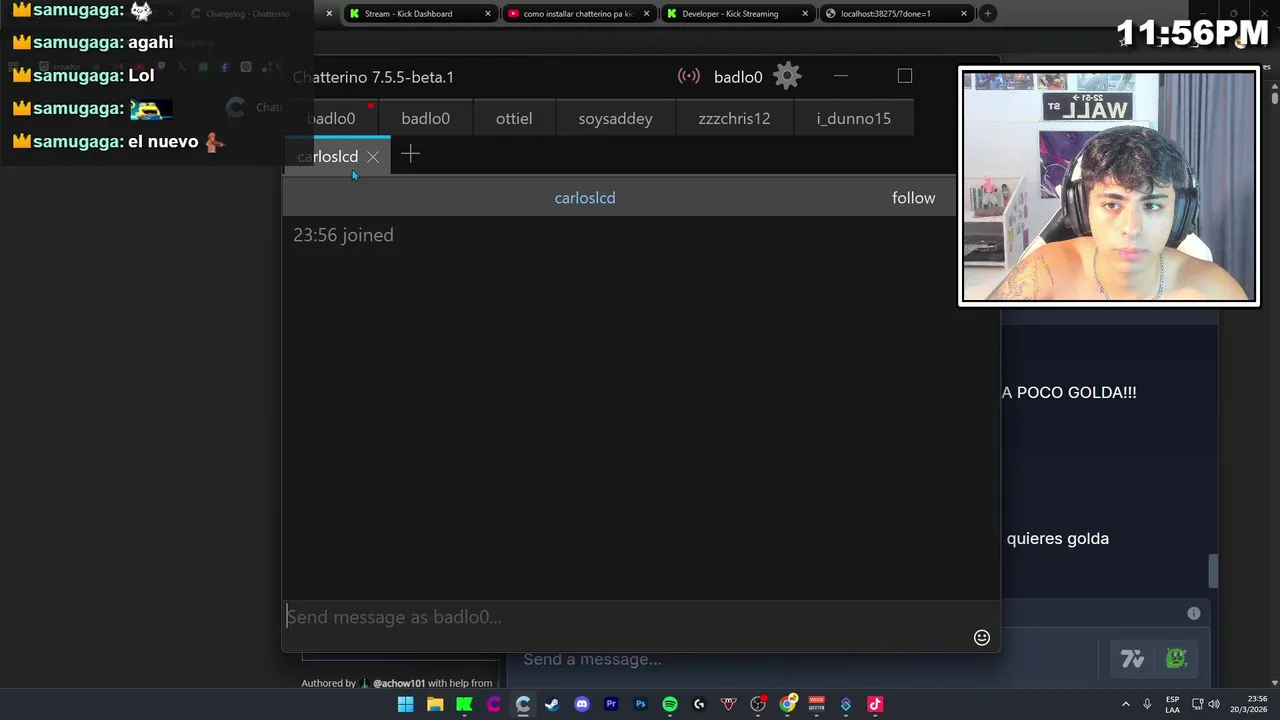This screenshot has height=720, width=1280.
Task: Maximize the Chatterino window
Action: point(905,76)
